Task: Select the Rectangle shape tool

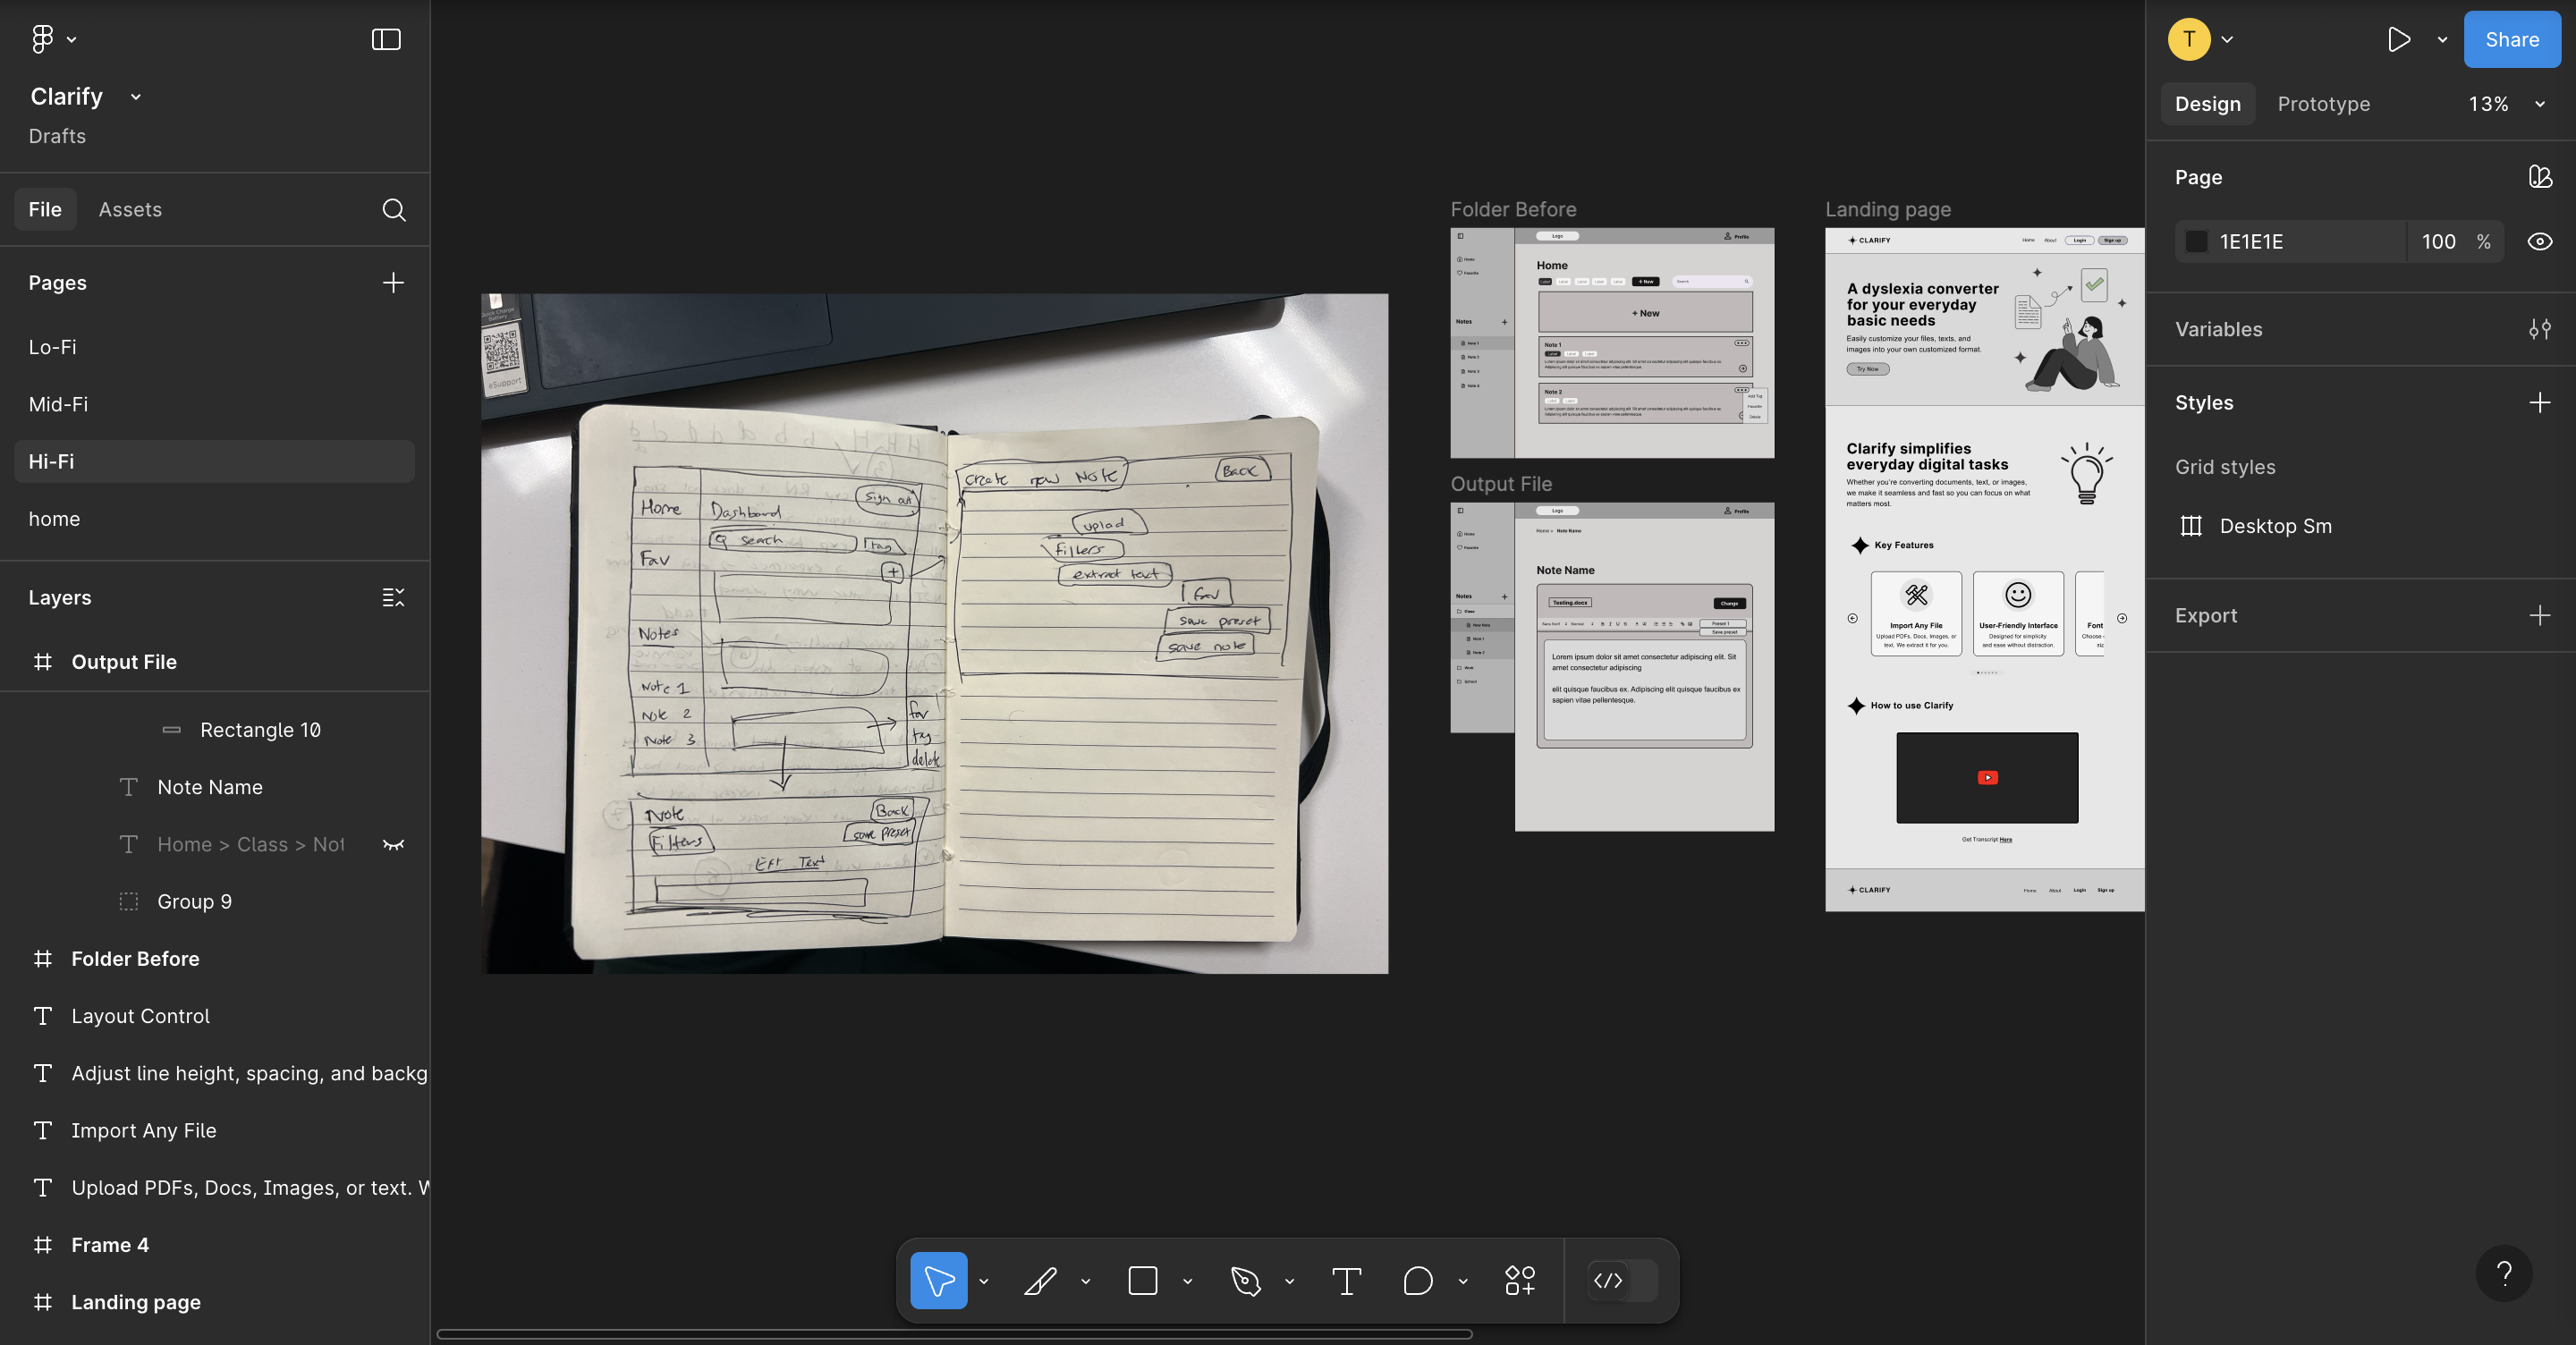Action: pos(1143,1281)
